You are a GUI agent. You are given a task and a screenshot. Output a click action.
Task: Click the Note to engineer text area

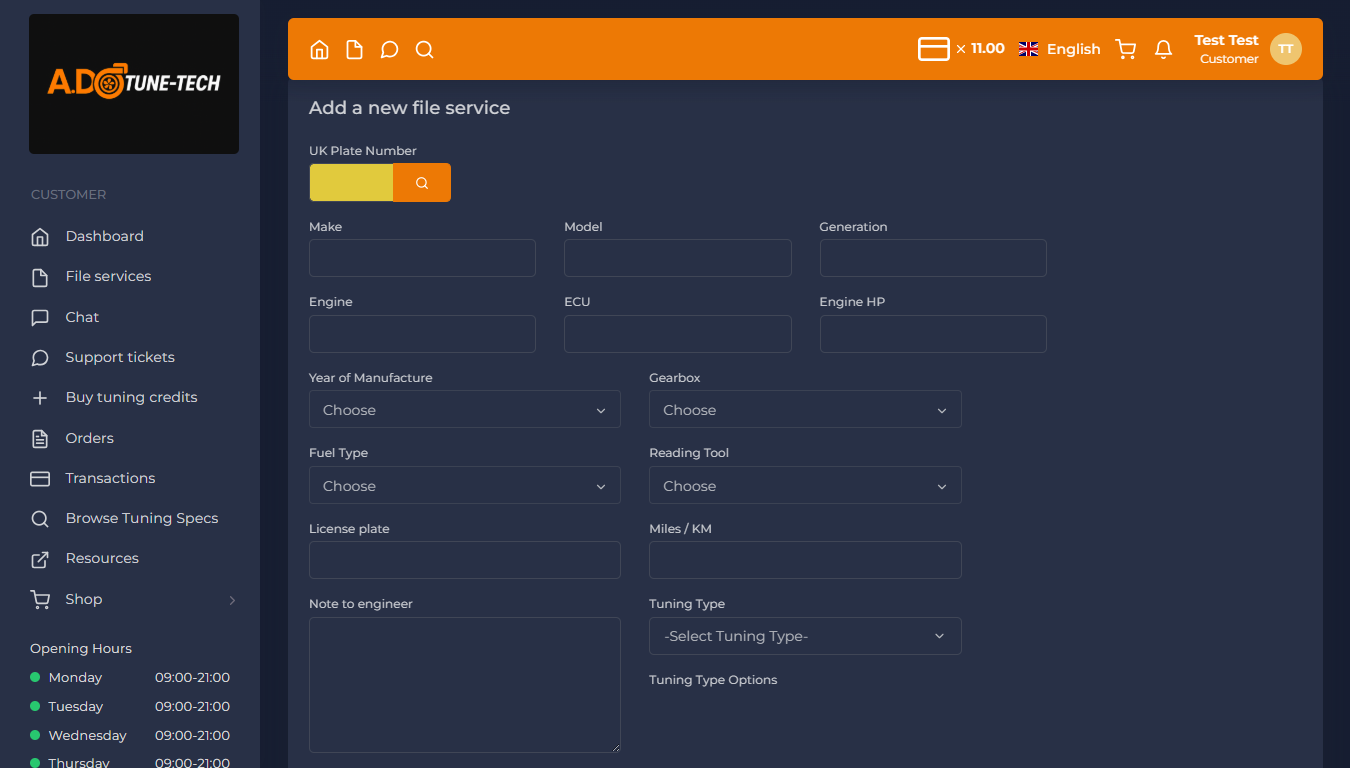(x=465, y=685)
